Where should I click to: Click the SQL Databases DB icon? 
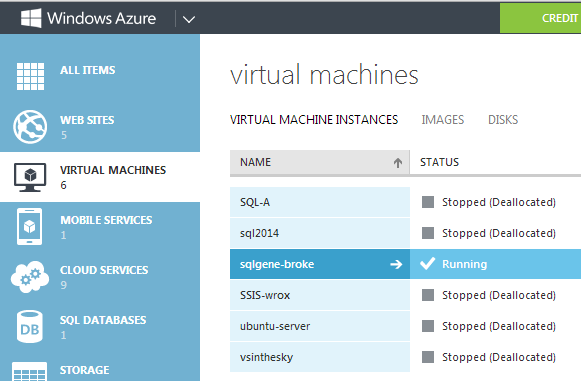click(x=30, y=327)
